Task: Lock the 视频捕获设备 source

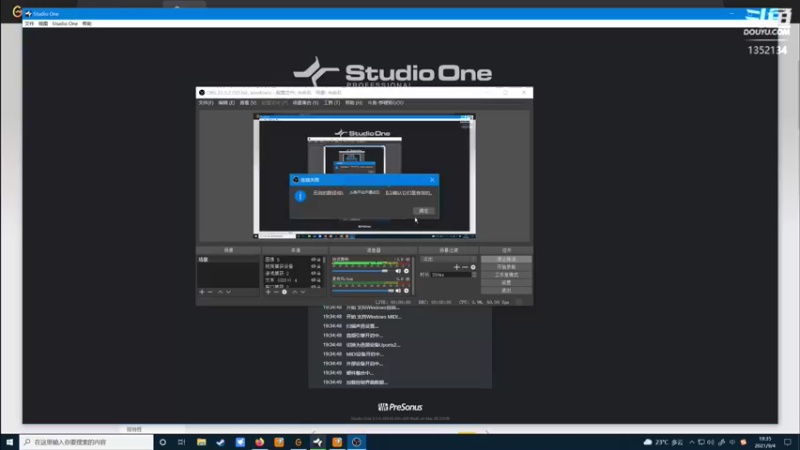Action: [319, 266]
